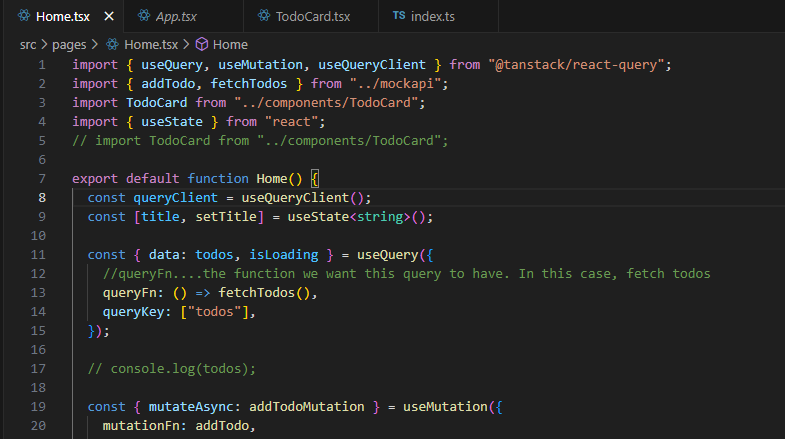785x439 pixels.
Task: Click setTitle on line 9
Action: (x=226, y=217)
